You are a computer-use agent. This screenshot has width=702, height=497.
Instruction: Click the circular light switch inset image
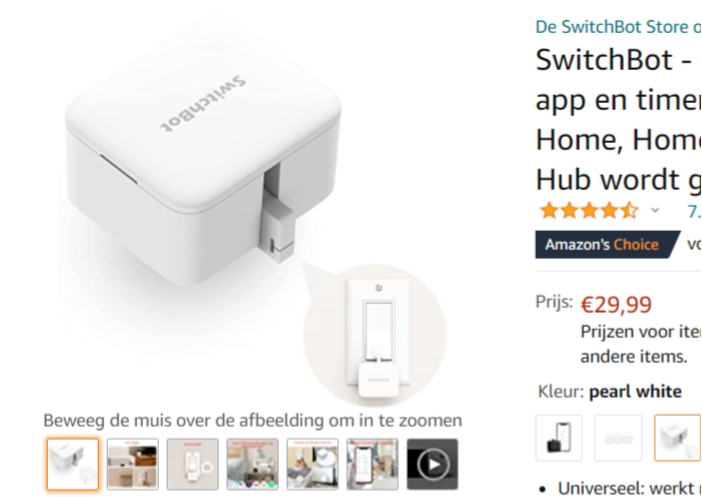pos(375,335)
